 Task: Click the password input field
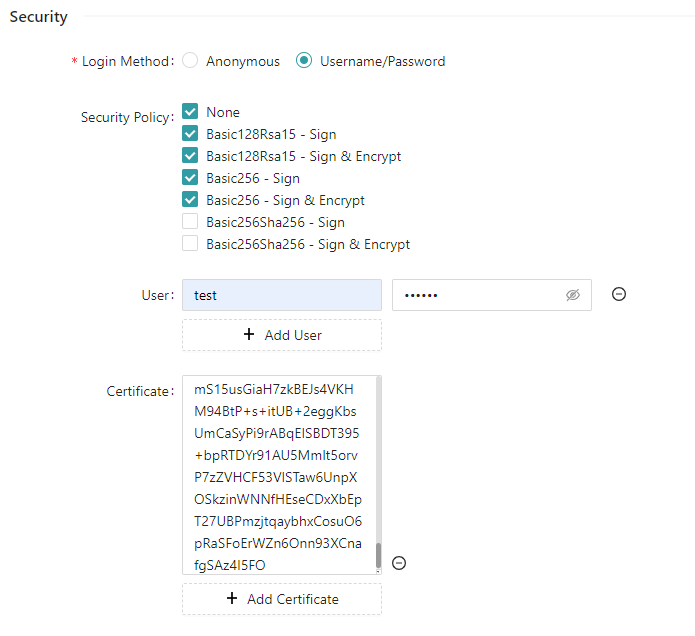[x=491, y=295]
